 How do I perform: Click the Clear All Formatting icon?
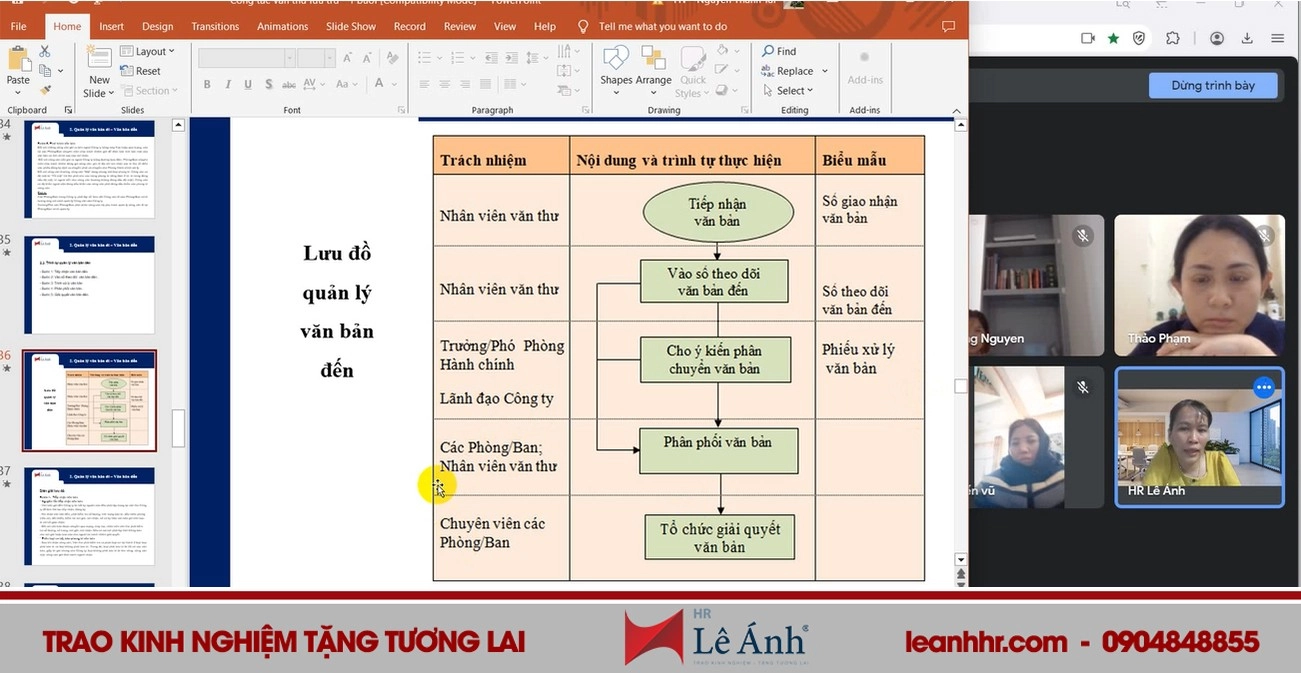pyautogui.click(x=391, y=57)
